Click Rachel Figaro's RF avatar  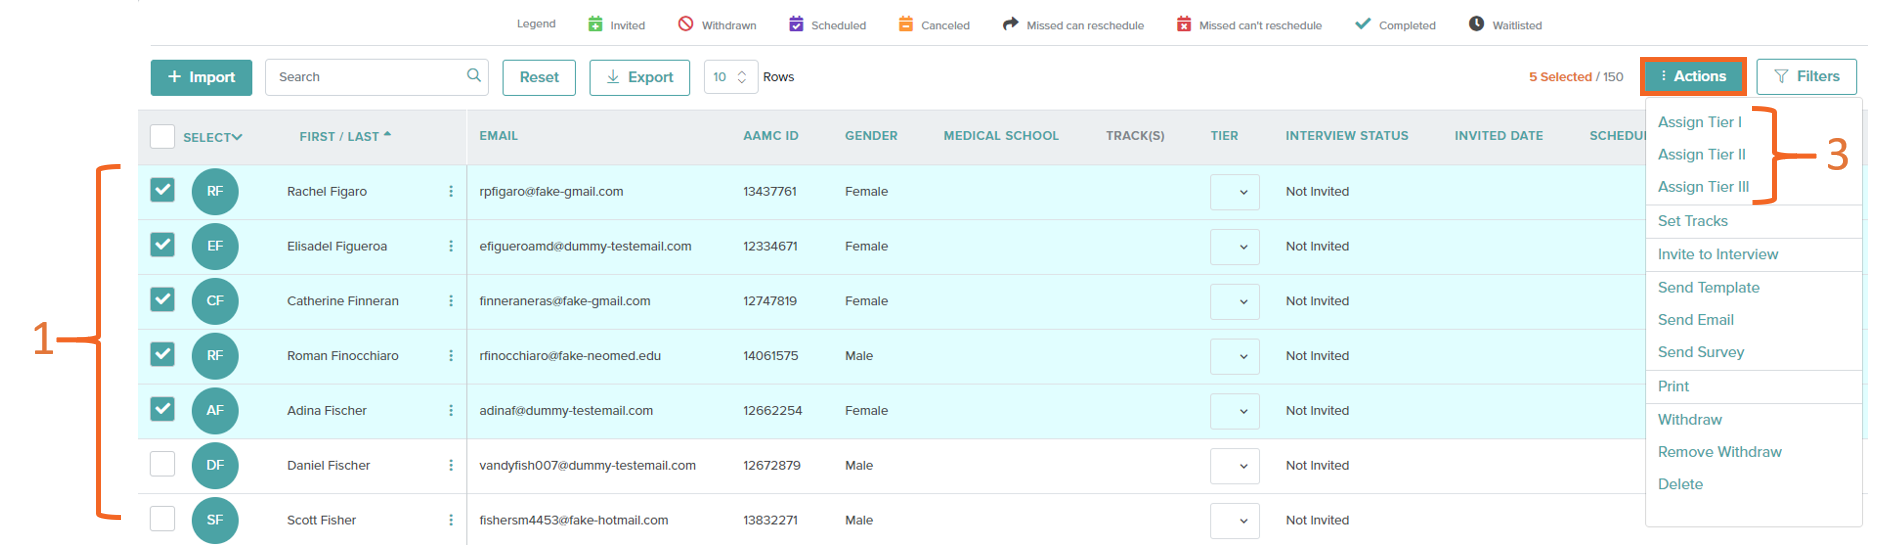click(215, 191)
